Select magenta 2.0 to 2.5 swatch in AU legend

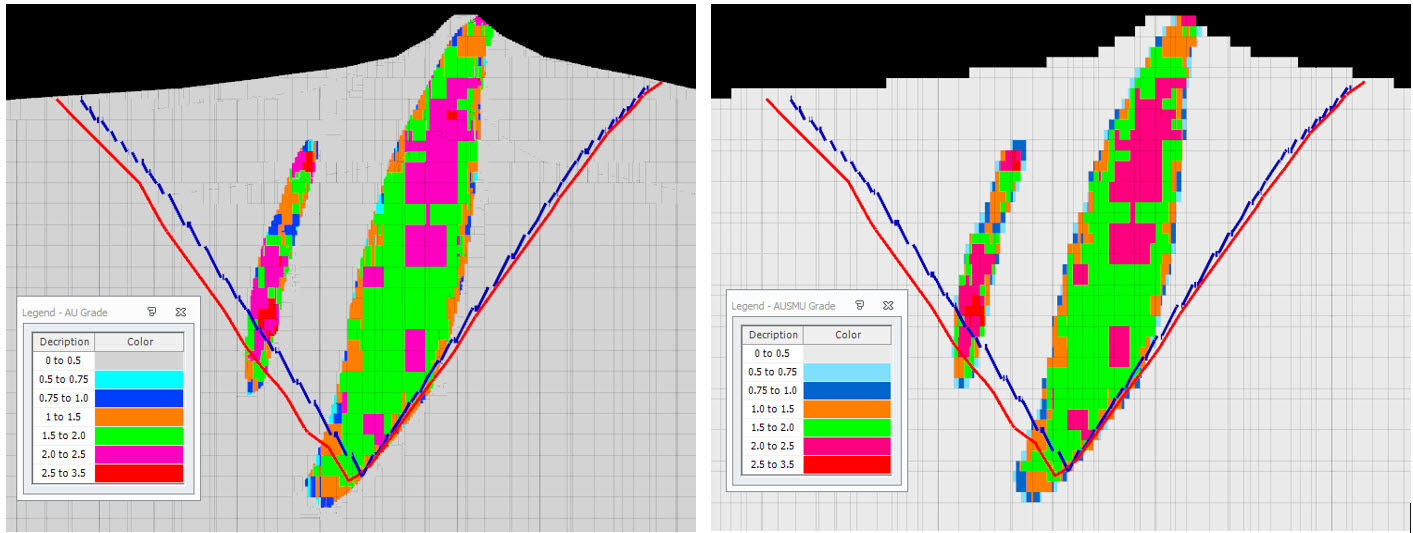[x=139, y=455]
